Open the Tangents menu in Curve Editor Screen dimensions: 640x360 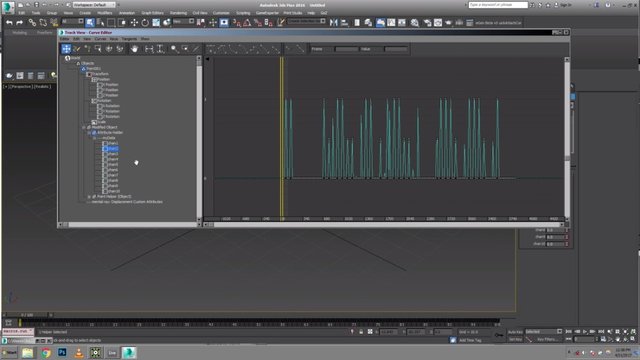coord(129,39)
